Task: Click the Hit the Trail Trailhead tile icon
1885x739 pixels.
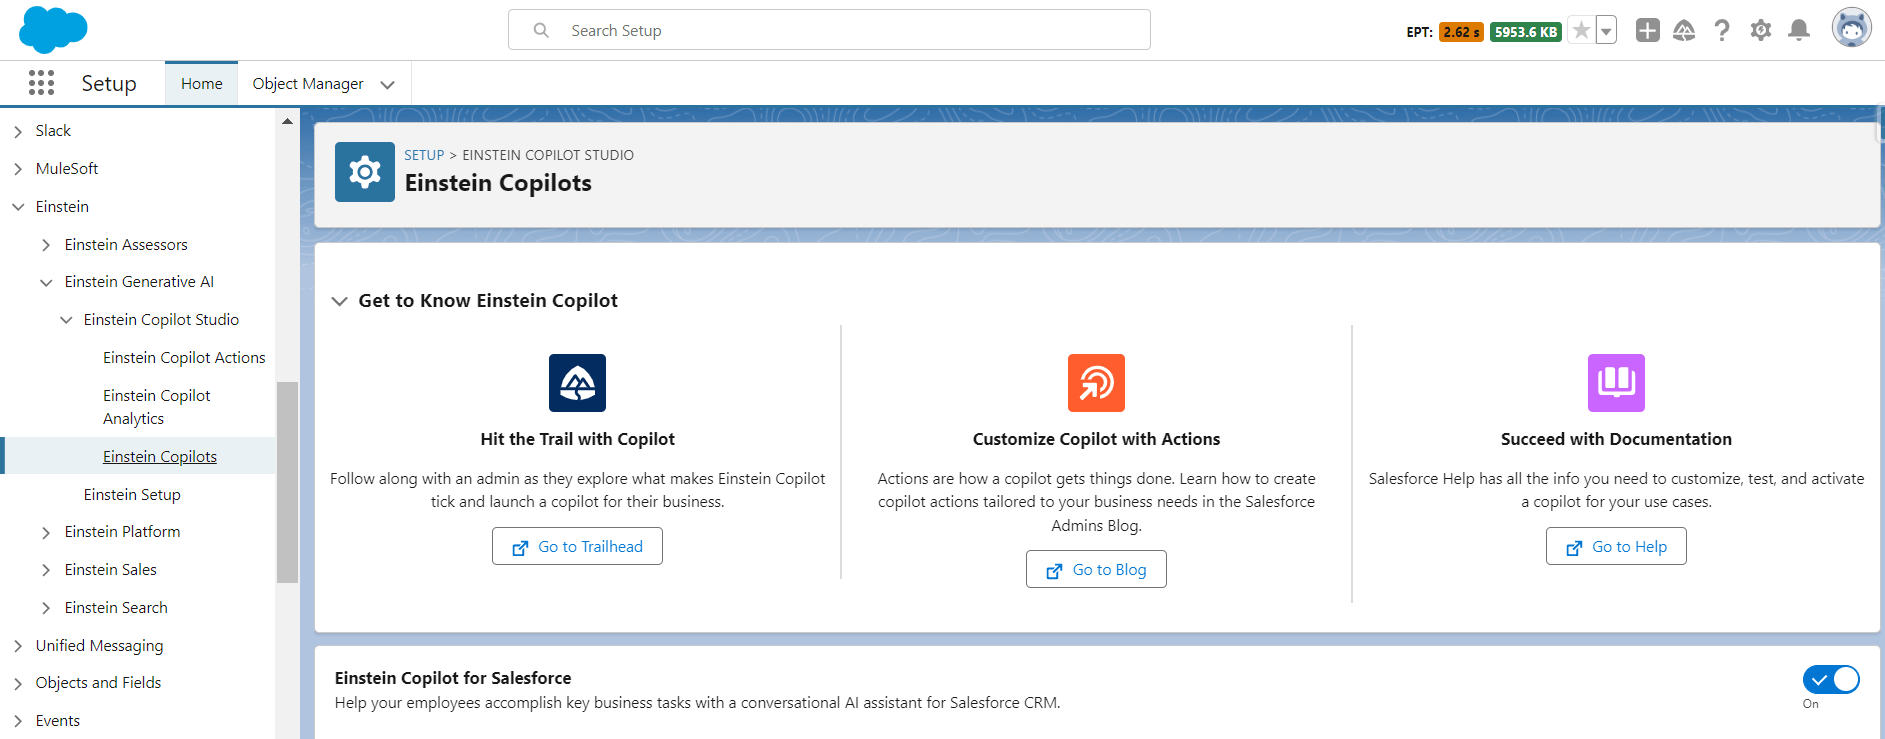Action: click(x=577, y=383)
